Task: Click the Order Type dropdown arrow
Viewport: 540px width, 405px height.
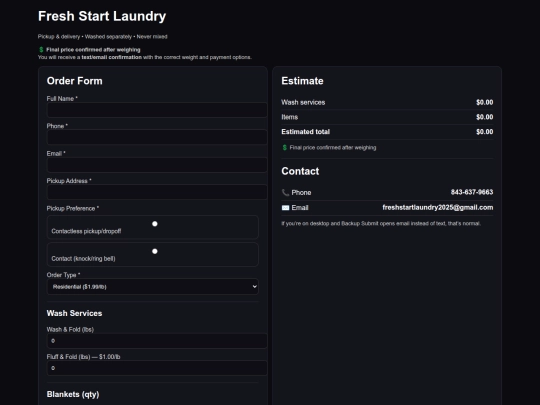Action: [254, 287]
